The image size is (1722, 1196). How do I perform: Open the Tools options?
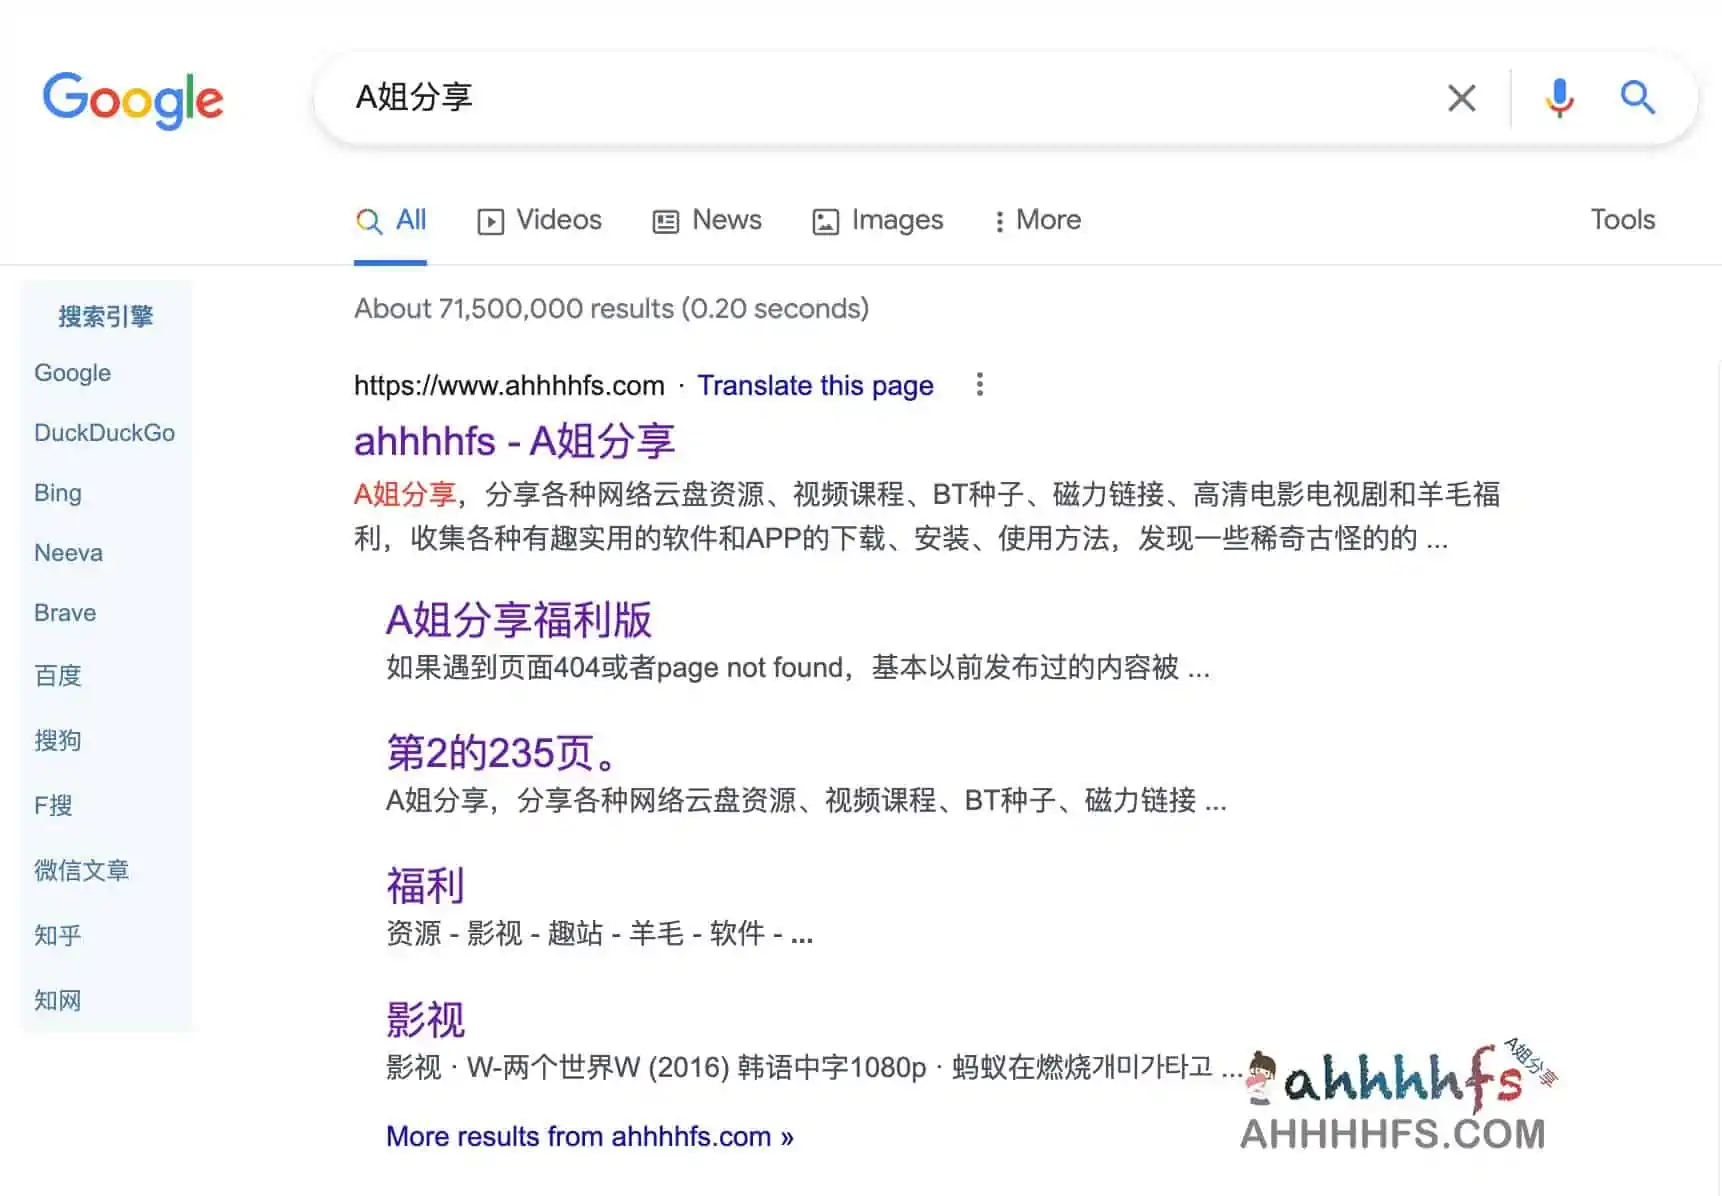pos(1622,220)
